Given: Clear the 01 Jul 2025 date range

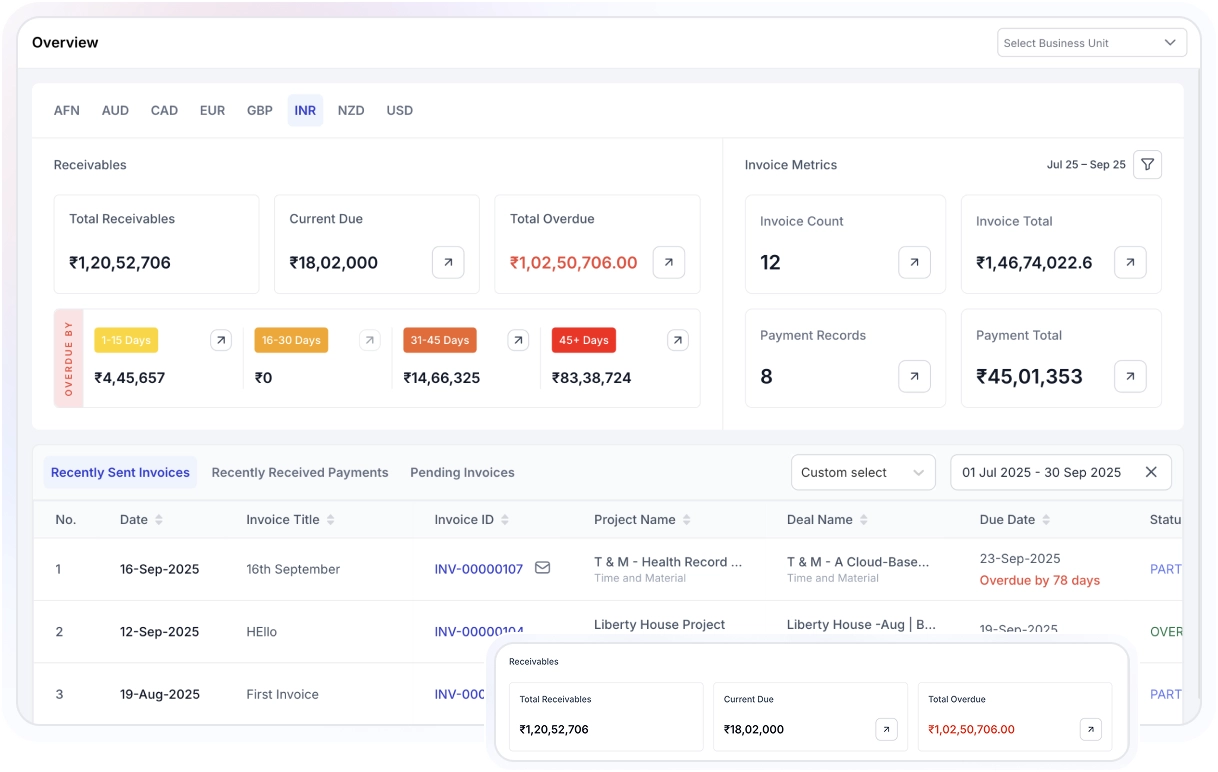Looking at the screenshot, I should pos(1151,472).
